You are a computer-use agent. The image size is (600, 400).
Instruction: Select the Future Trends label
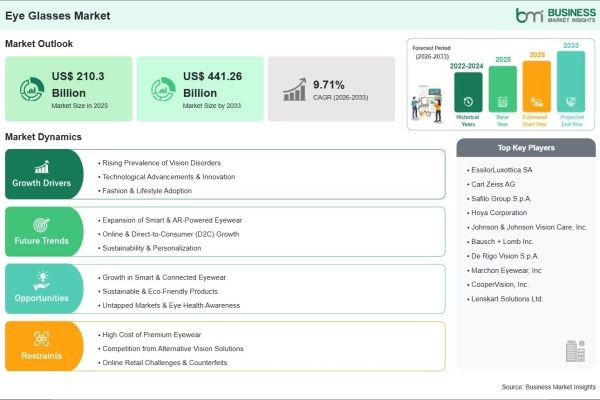(41, 241)
